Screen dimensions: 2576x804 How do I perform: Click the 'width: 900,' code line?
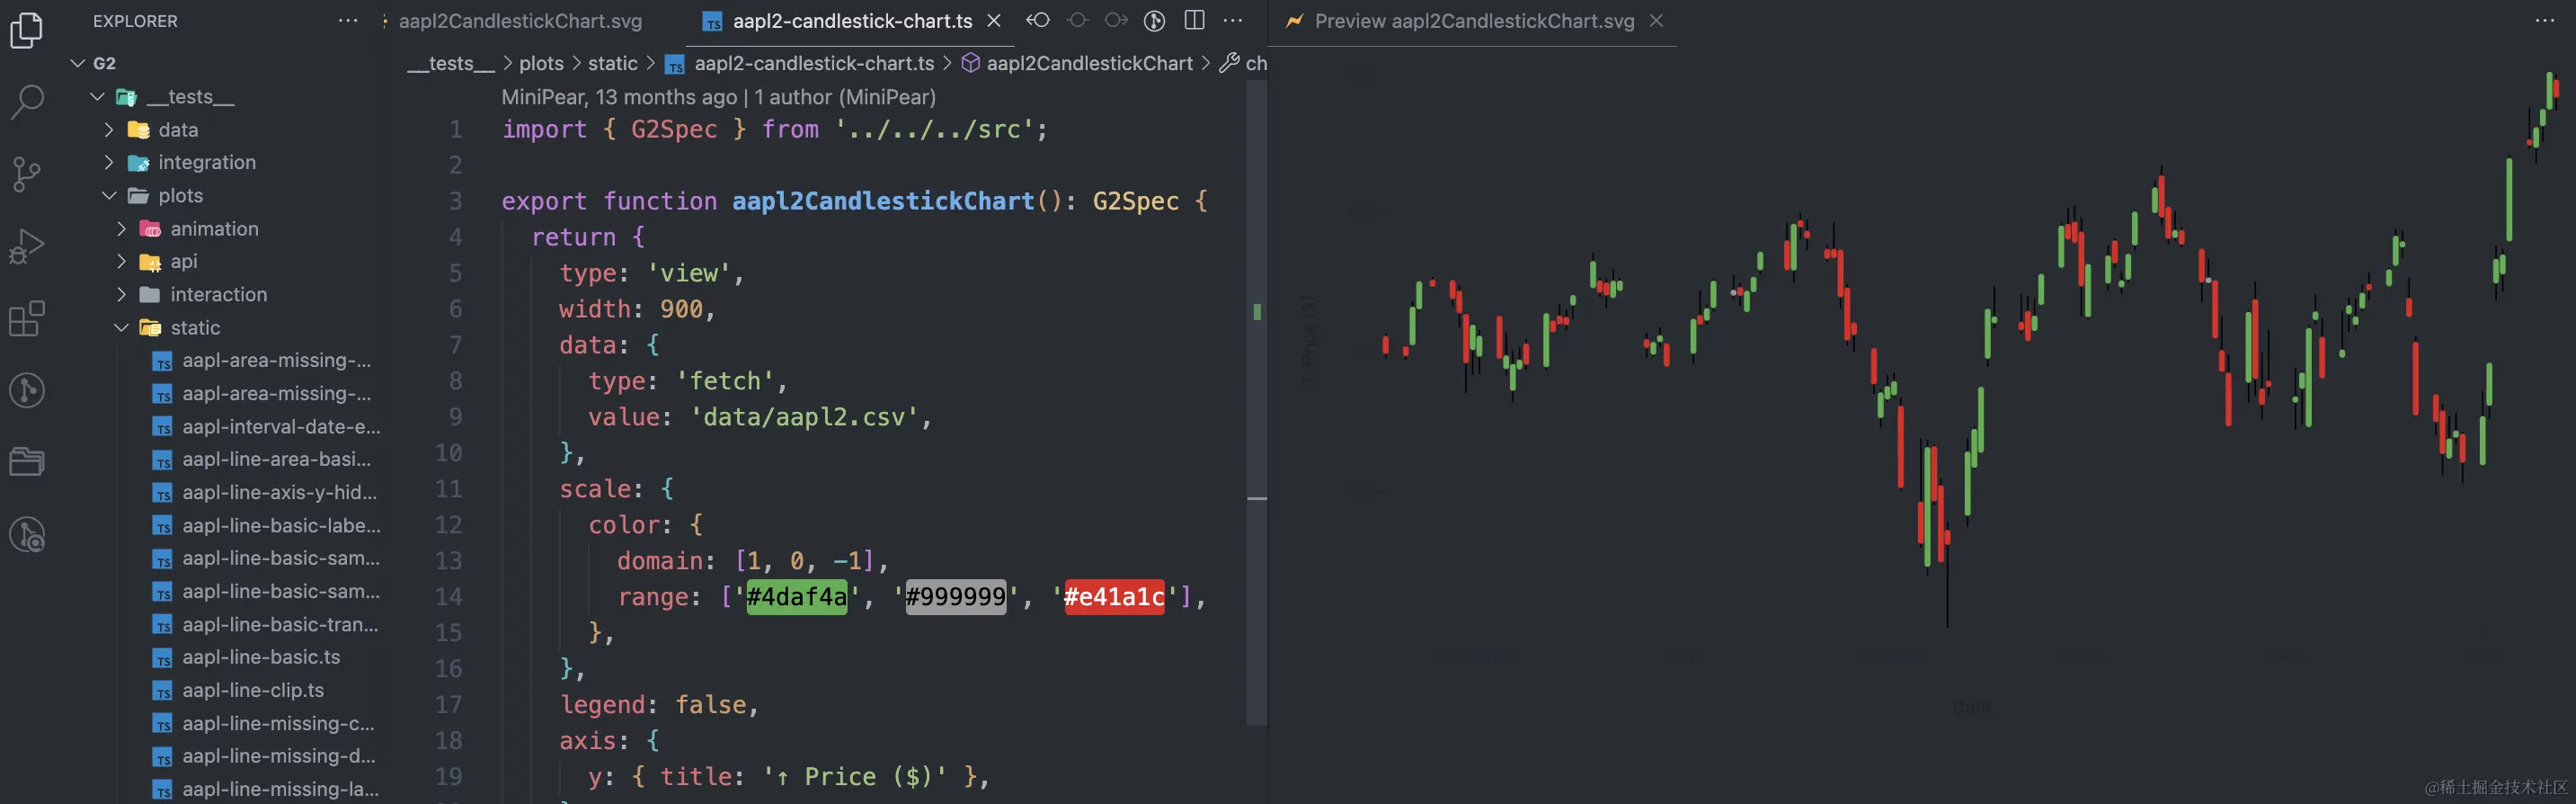click(x=637, y=309)
